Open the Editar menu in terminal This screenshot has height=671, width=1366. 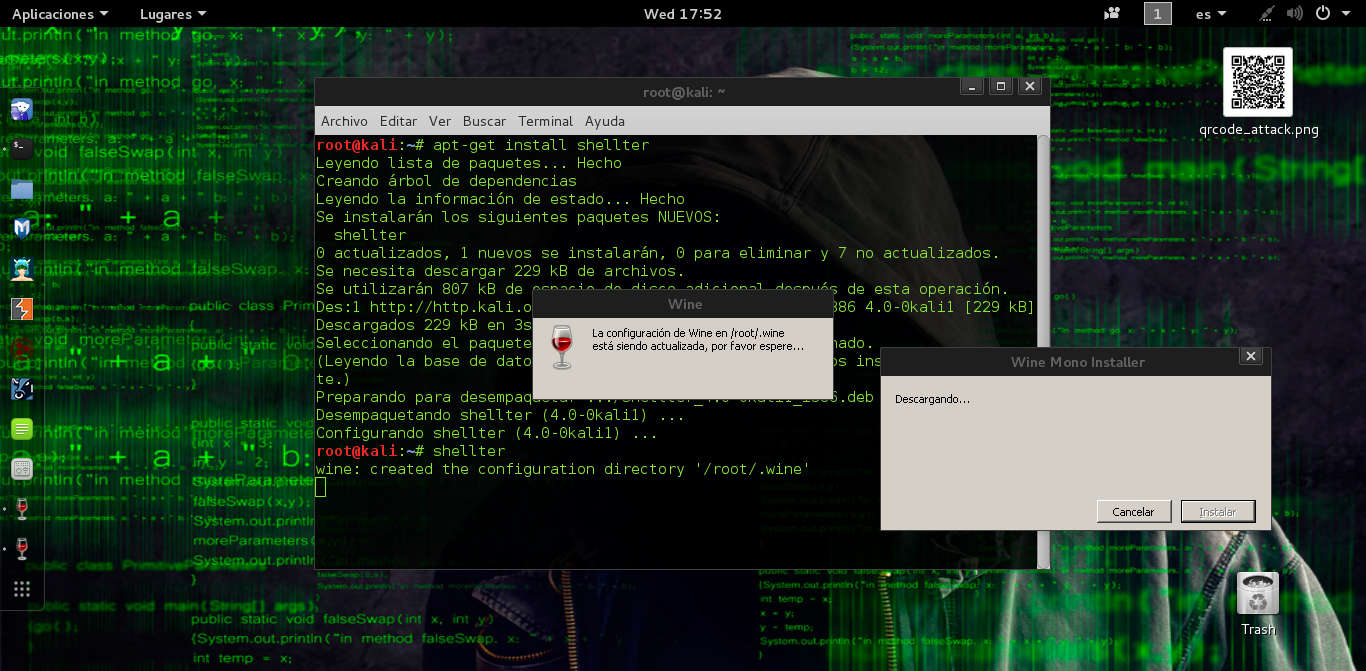pyautogui.click(x=398, y=121)
